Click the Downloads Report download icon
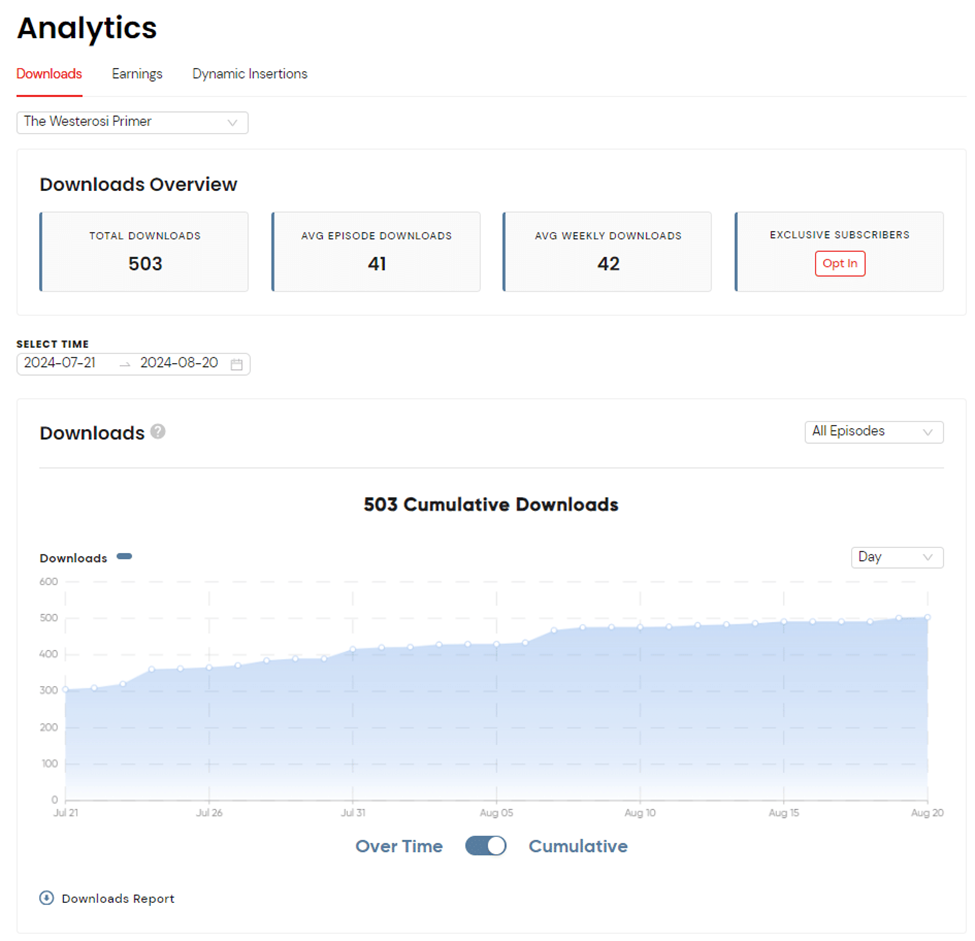 (x=44, y=898)
